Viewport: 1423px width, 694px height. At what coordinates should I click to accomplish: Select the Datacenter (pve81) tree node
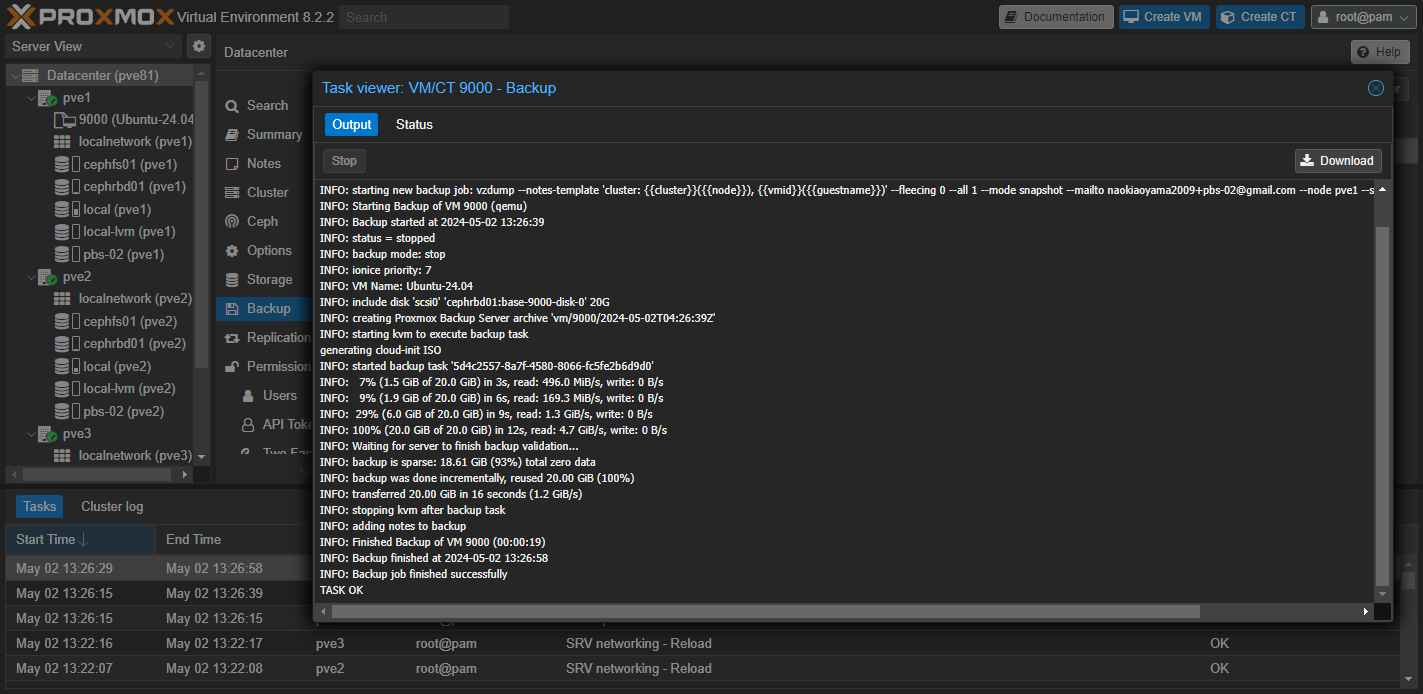click(x=102, y=75)
